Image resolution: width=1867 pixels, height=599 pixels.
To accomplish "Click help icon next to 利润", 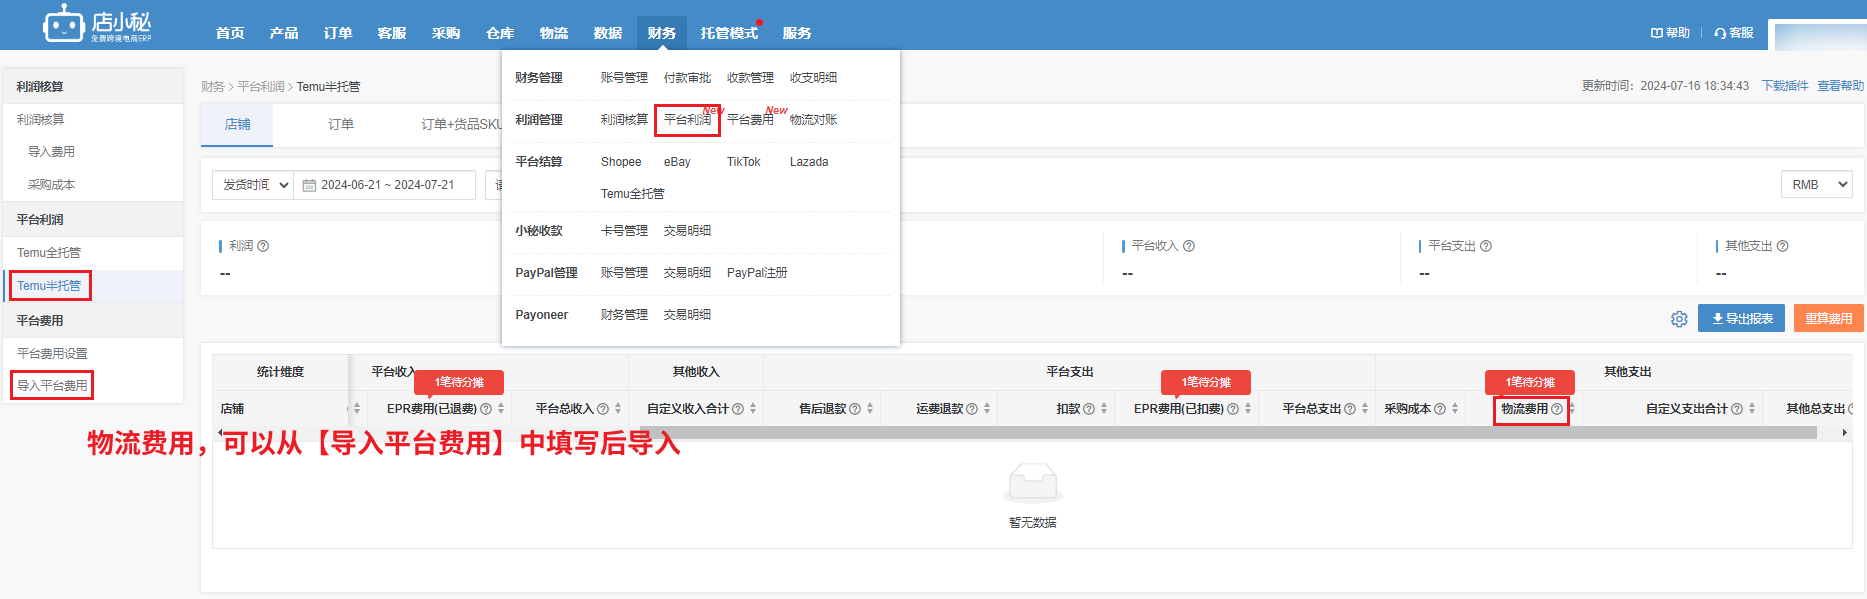I will tap(263, 246).
